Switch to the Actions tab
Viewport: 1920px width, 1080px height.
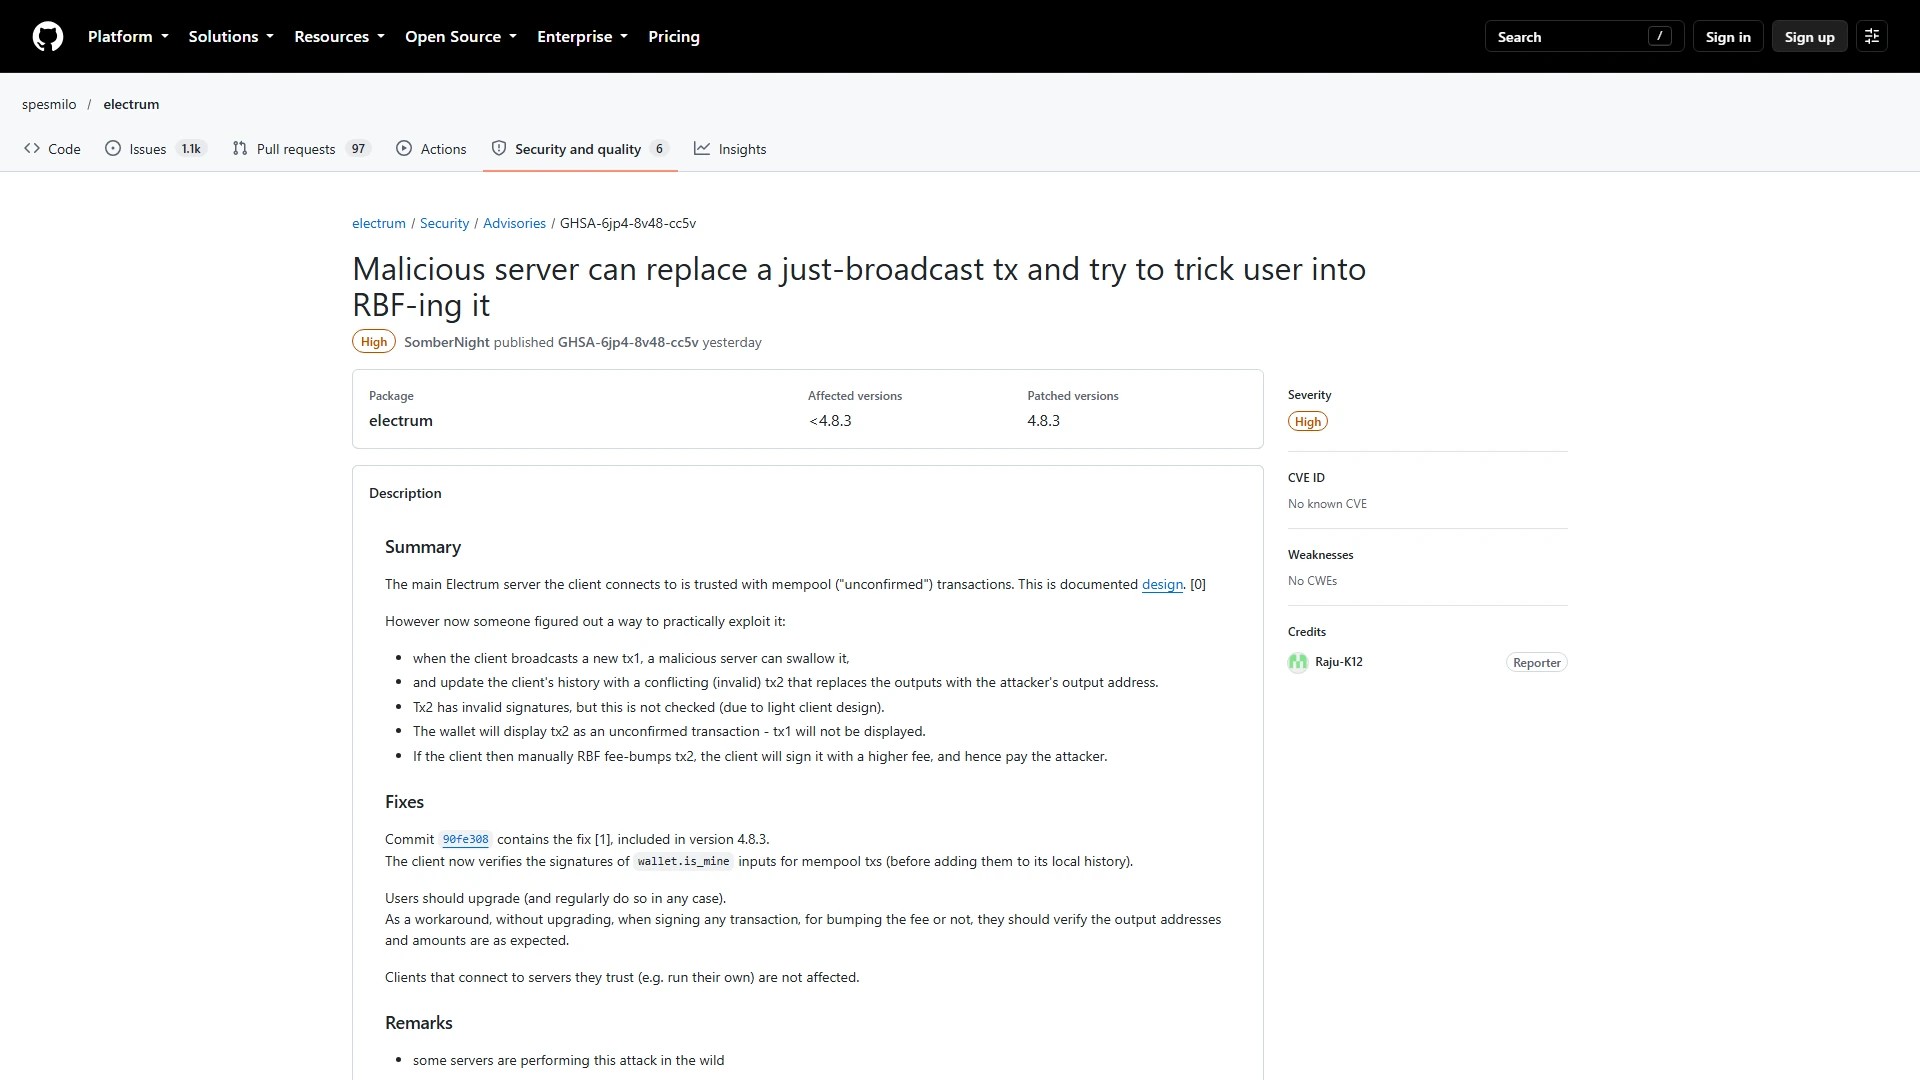tap(431, 149)
